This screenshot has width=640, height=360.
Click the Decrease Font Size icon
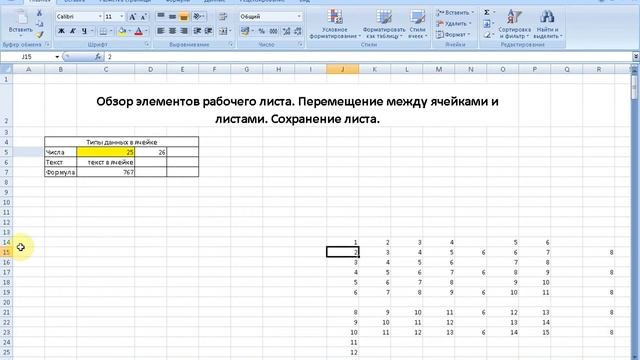click(143, 17)
